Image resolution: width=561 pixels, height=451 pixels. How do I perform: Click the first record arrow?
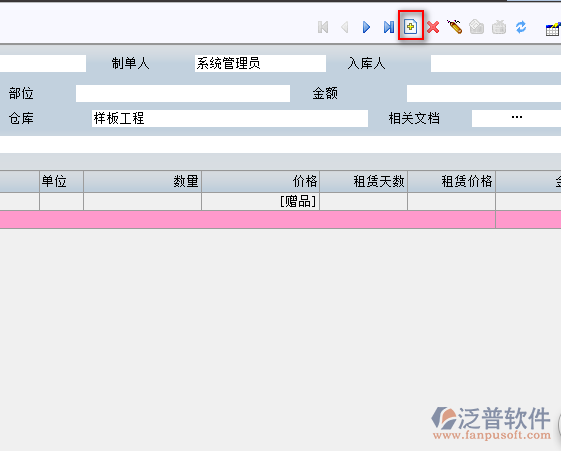point(323,27)
